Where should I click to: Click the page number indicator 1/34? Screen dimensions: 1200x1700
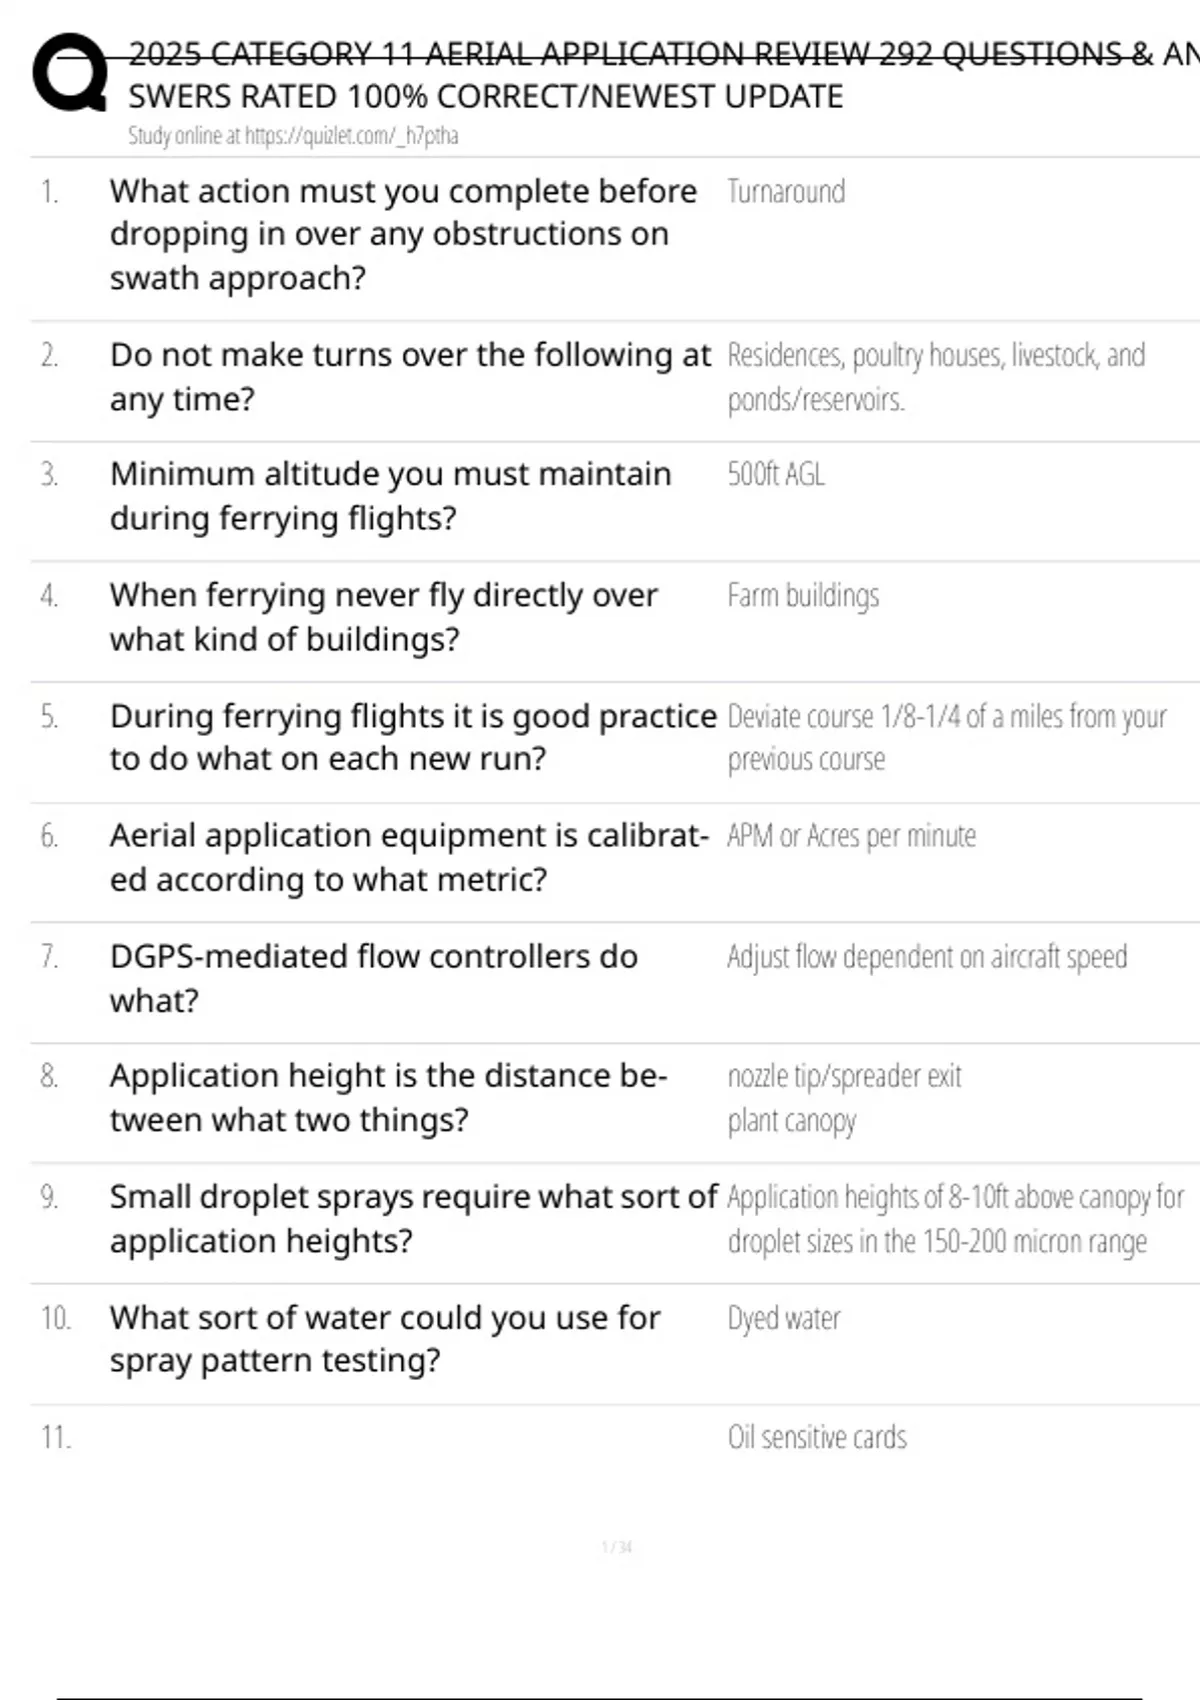click(617, 1547)
